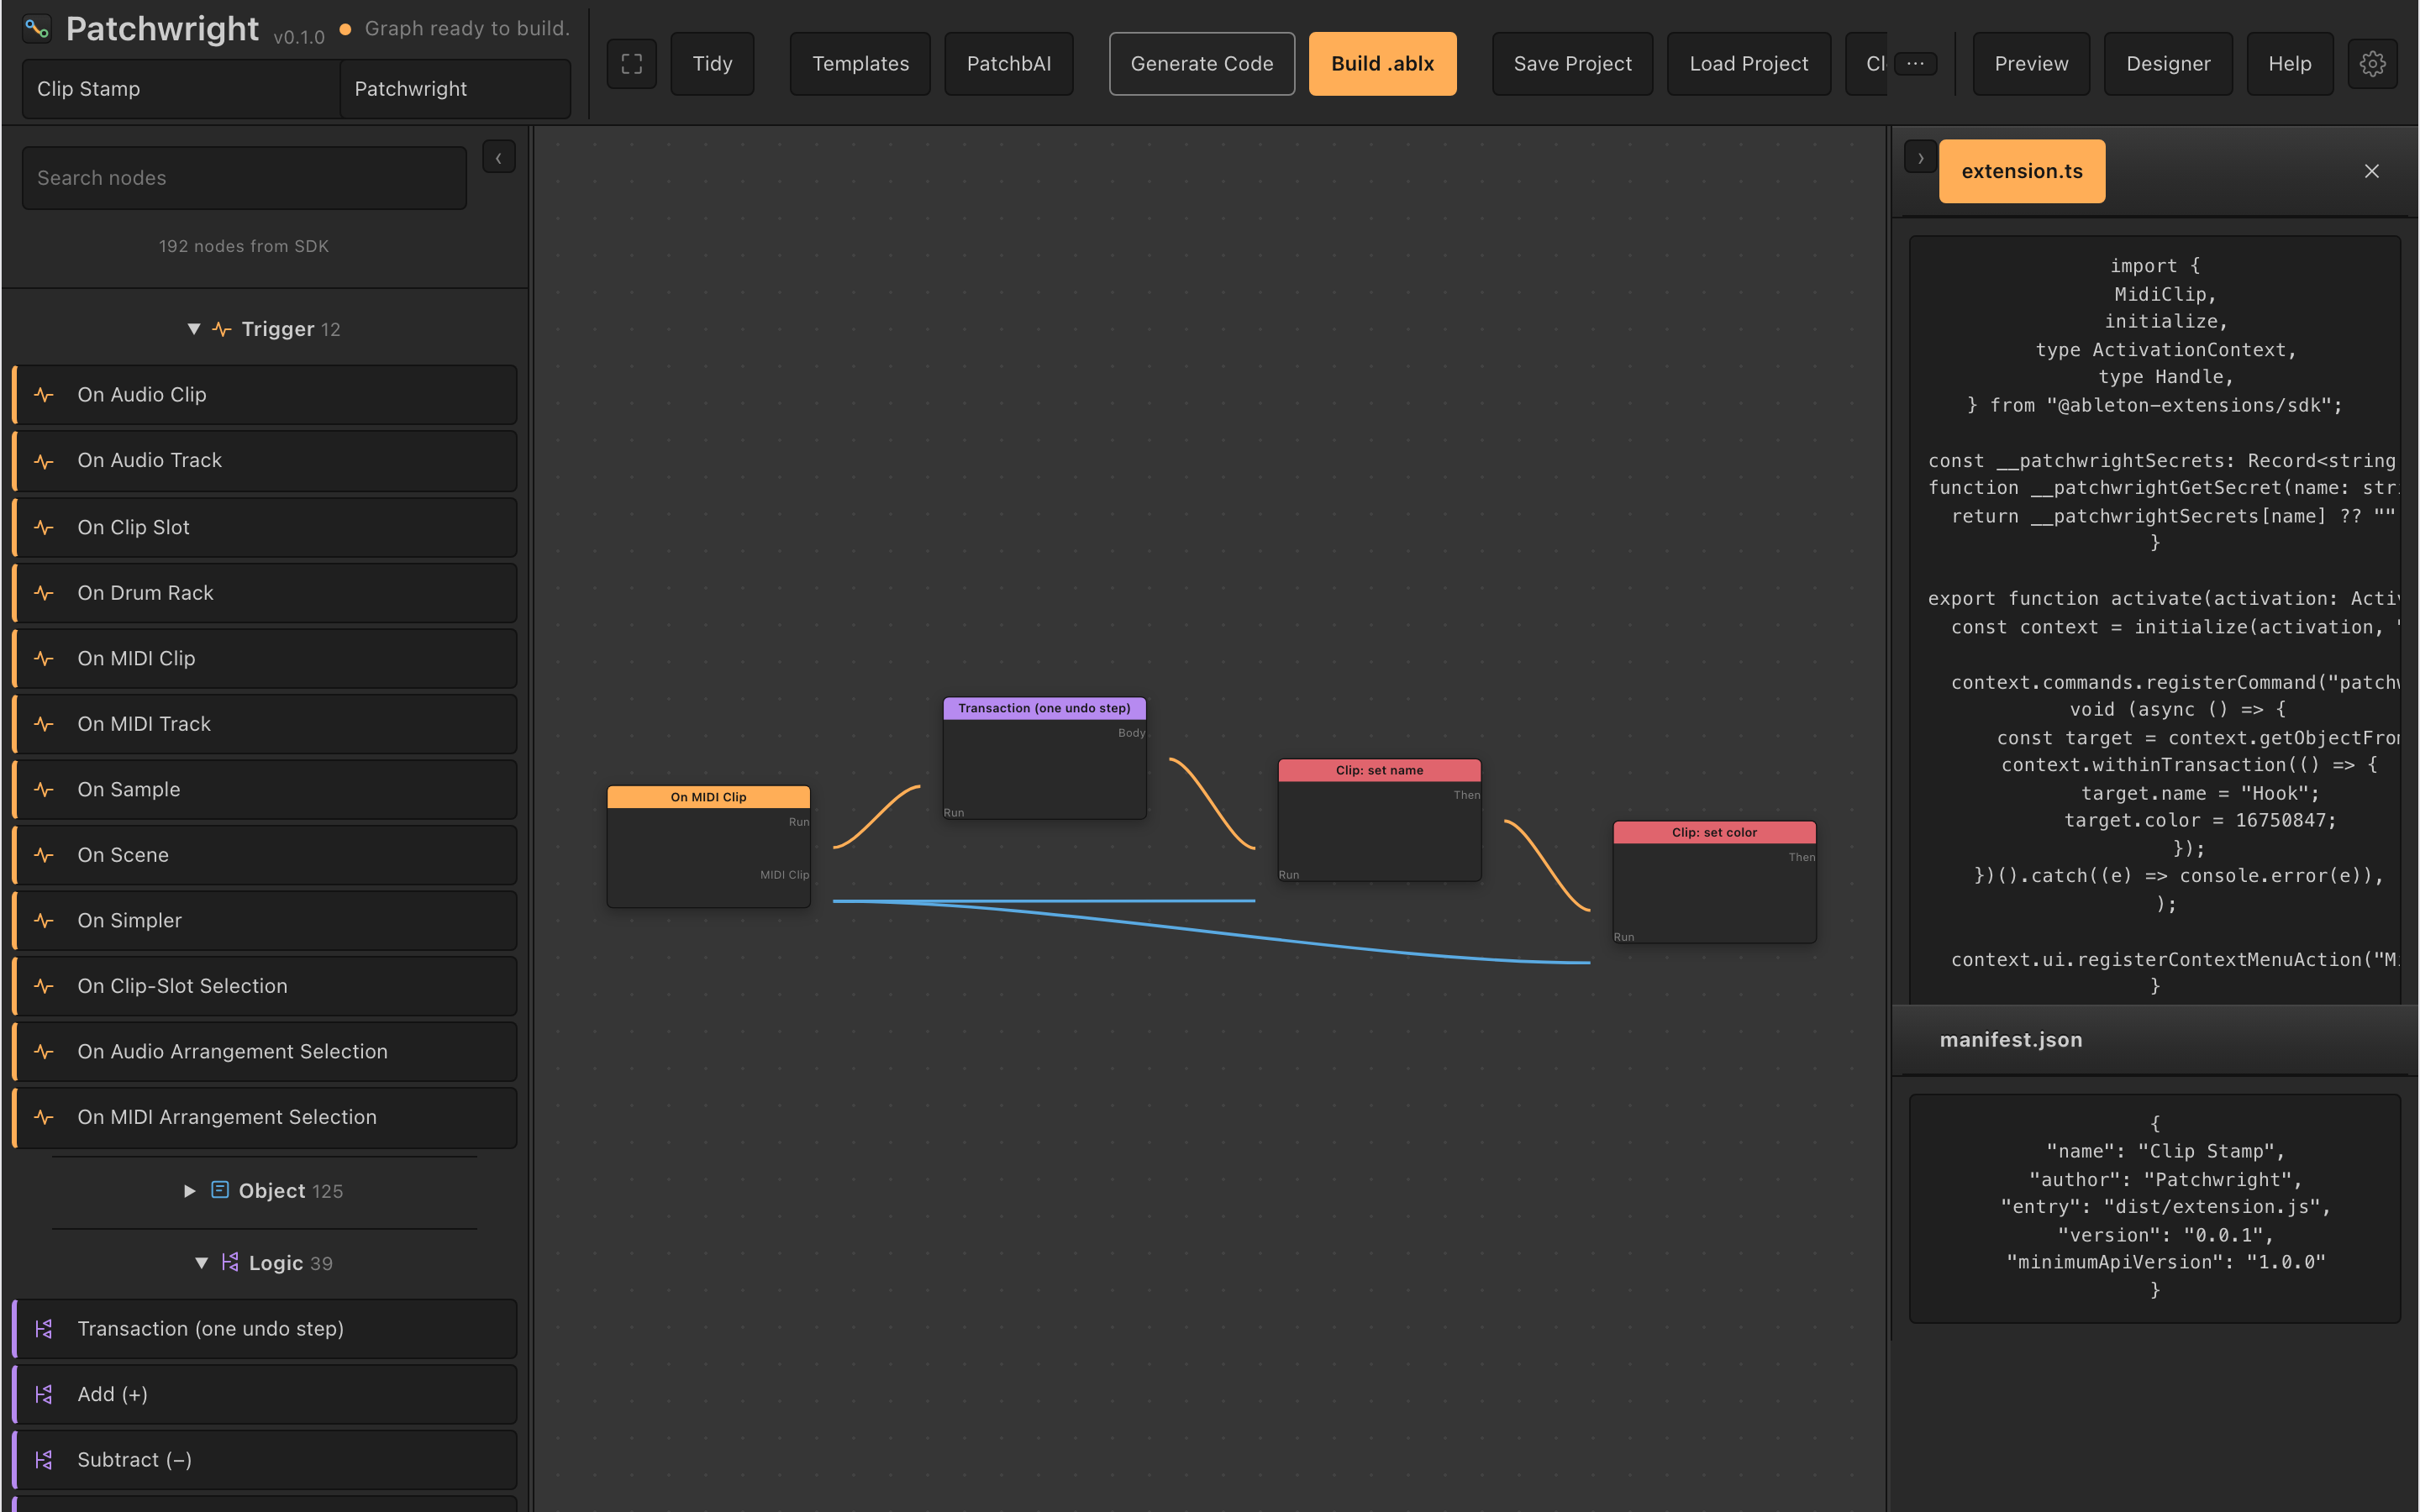The width and height of the screenshot is (2420, 1512).
Task: Click the pulse icon beside On Clip Slot
Action: click(44, 527)
